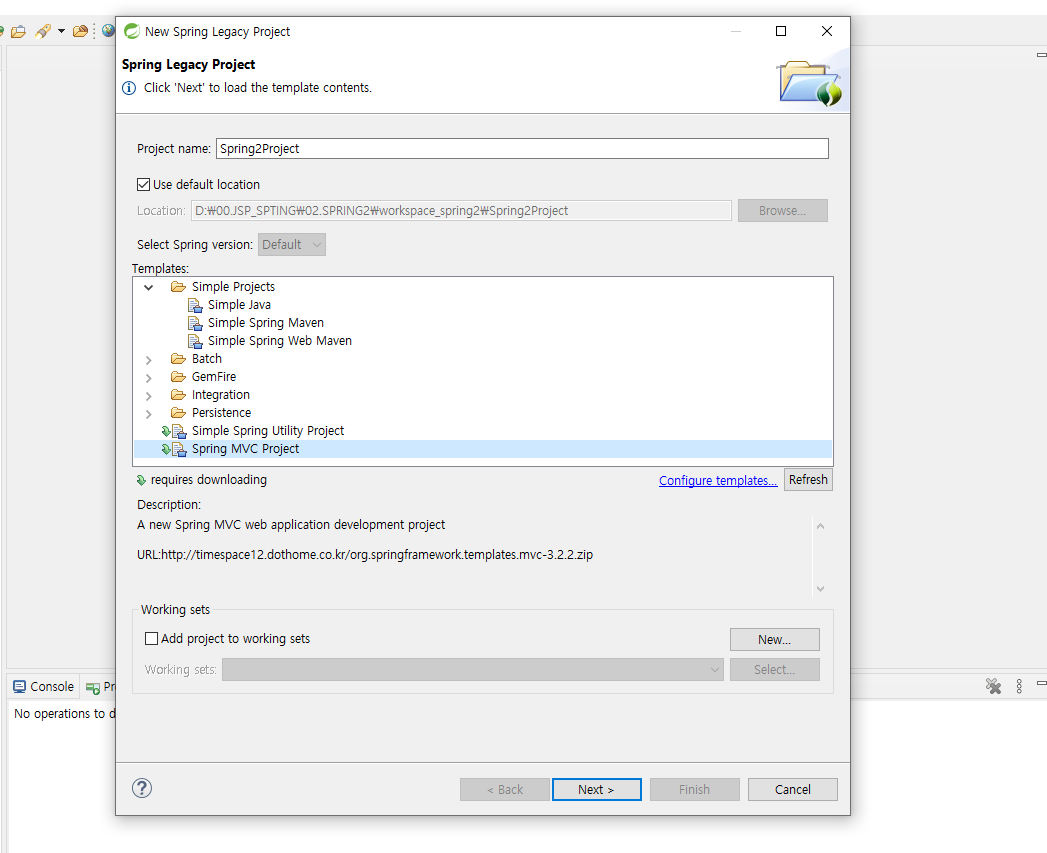Click the globe web browser toolbar icon
The height and width of the screenshot is (853, 1047).
[108, 31]
